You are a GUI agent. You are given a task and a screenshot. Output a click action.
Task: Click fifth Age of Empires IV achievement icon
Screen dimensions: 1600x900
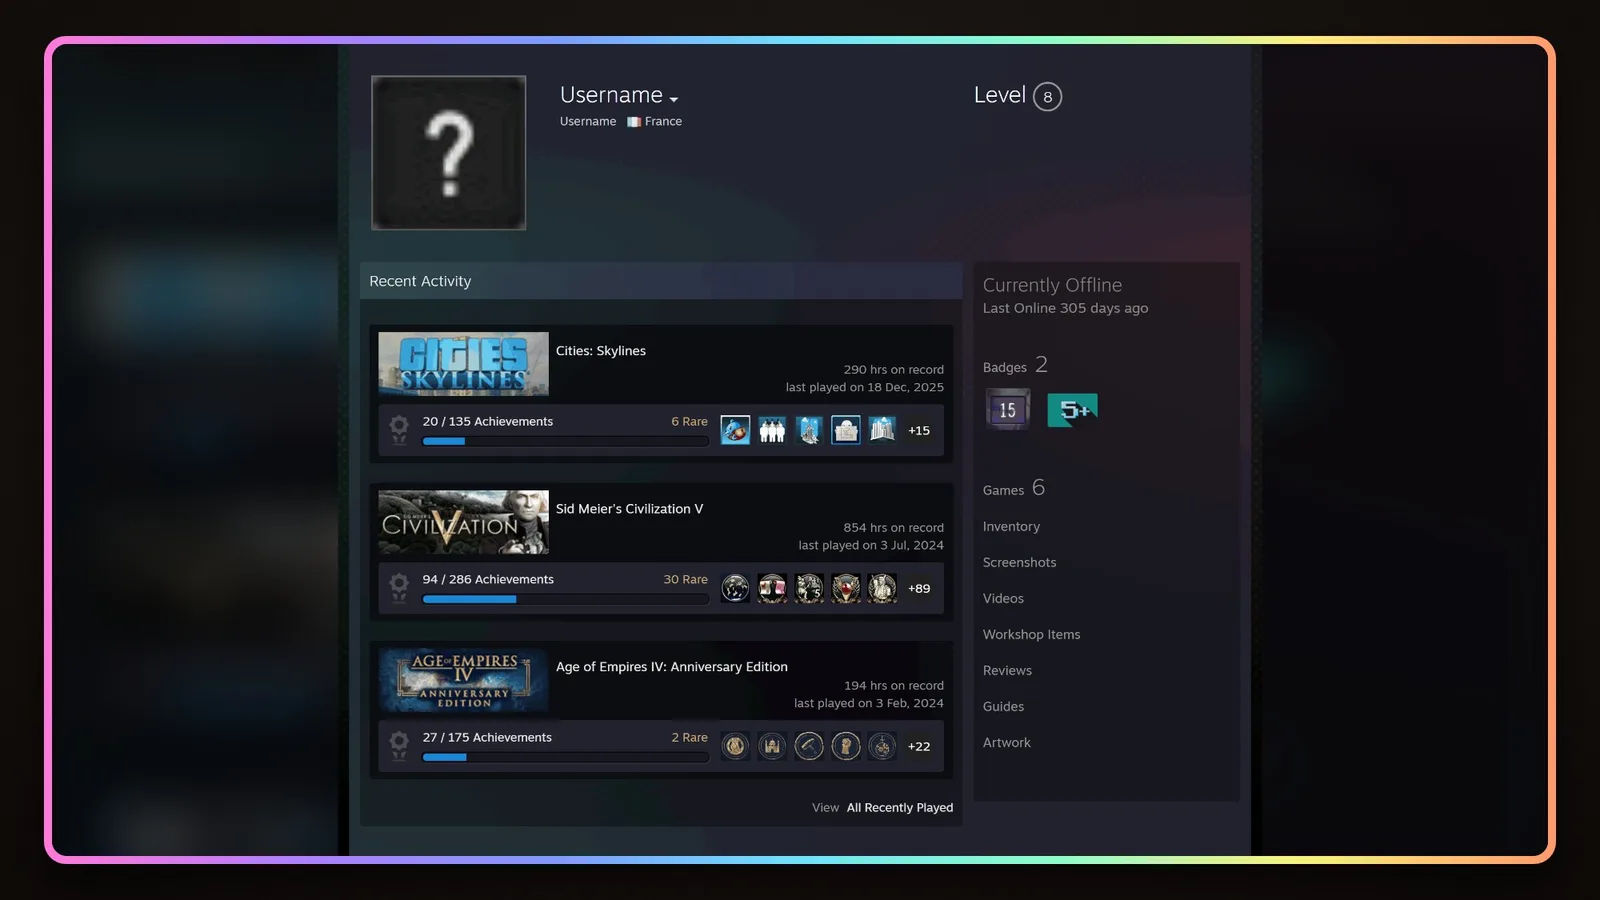[882, 747]
